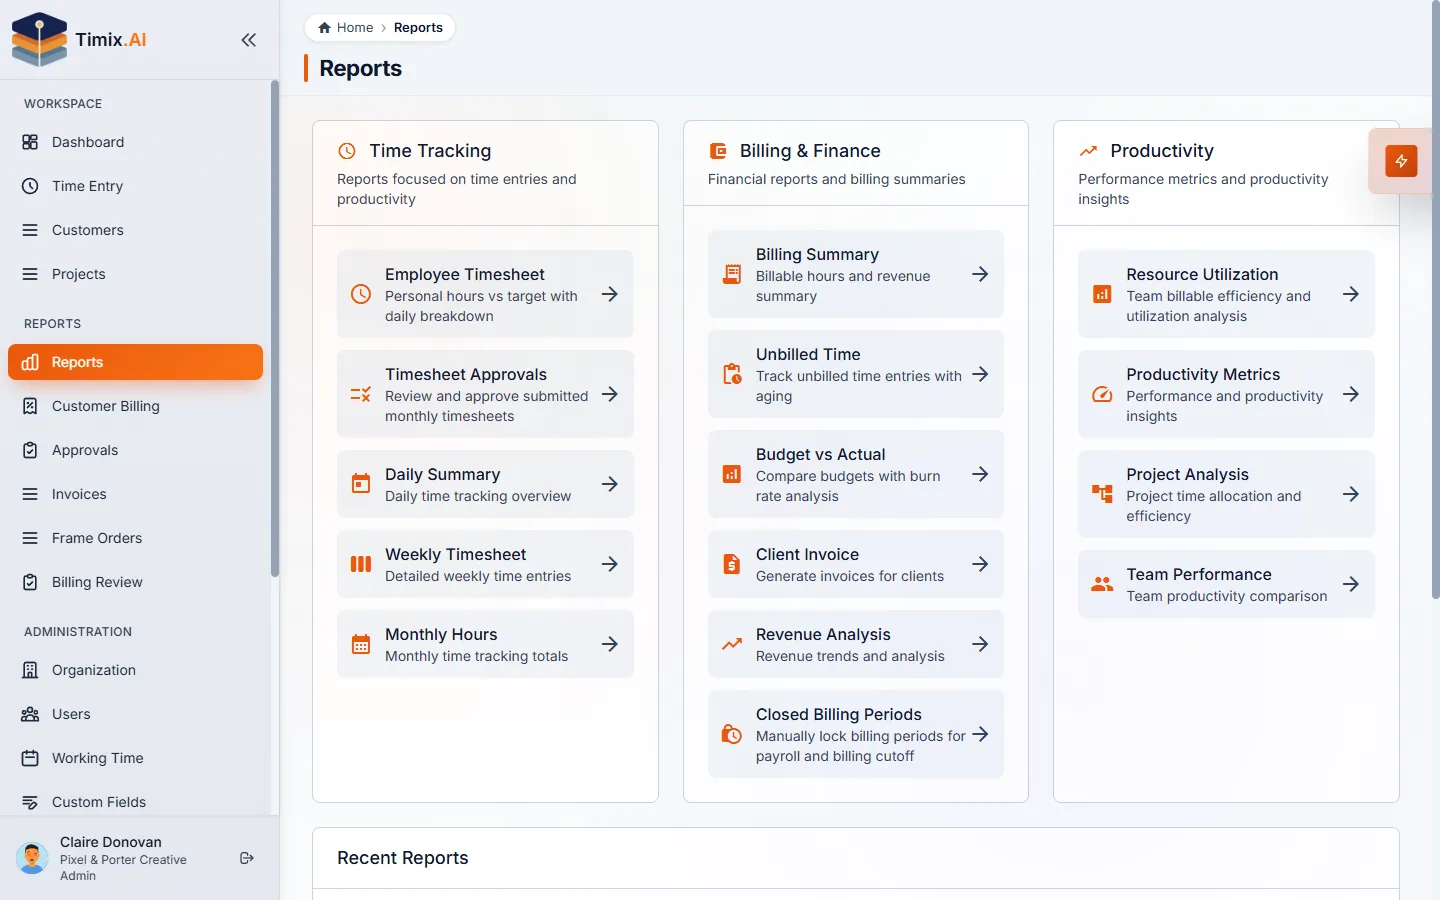Viewport: 1440px width, 900px height.
Task: Click the Employee Timesheet clock icon
Action: [x=361, y=294]
